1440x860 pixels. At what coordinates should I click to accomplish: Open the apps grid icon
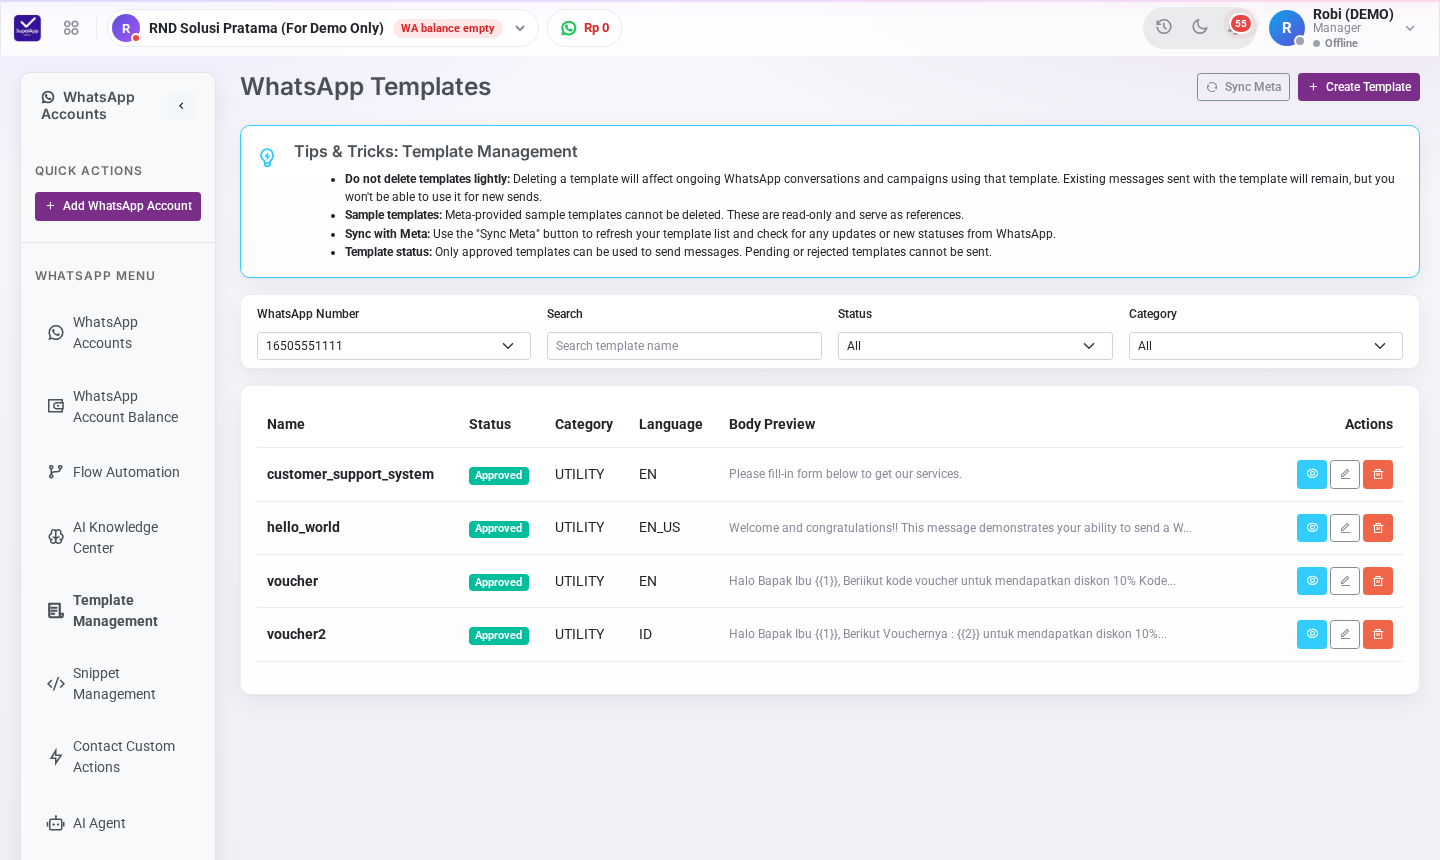tap(71, 28)
